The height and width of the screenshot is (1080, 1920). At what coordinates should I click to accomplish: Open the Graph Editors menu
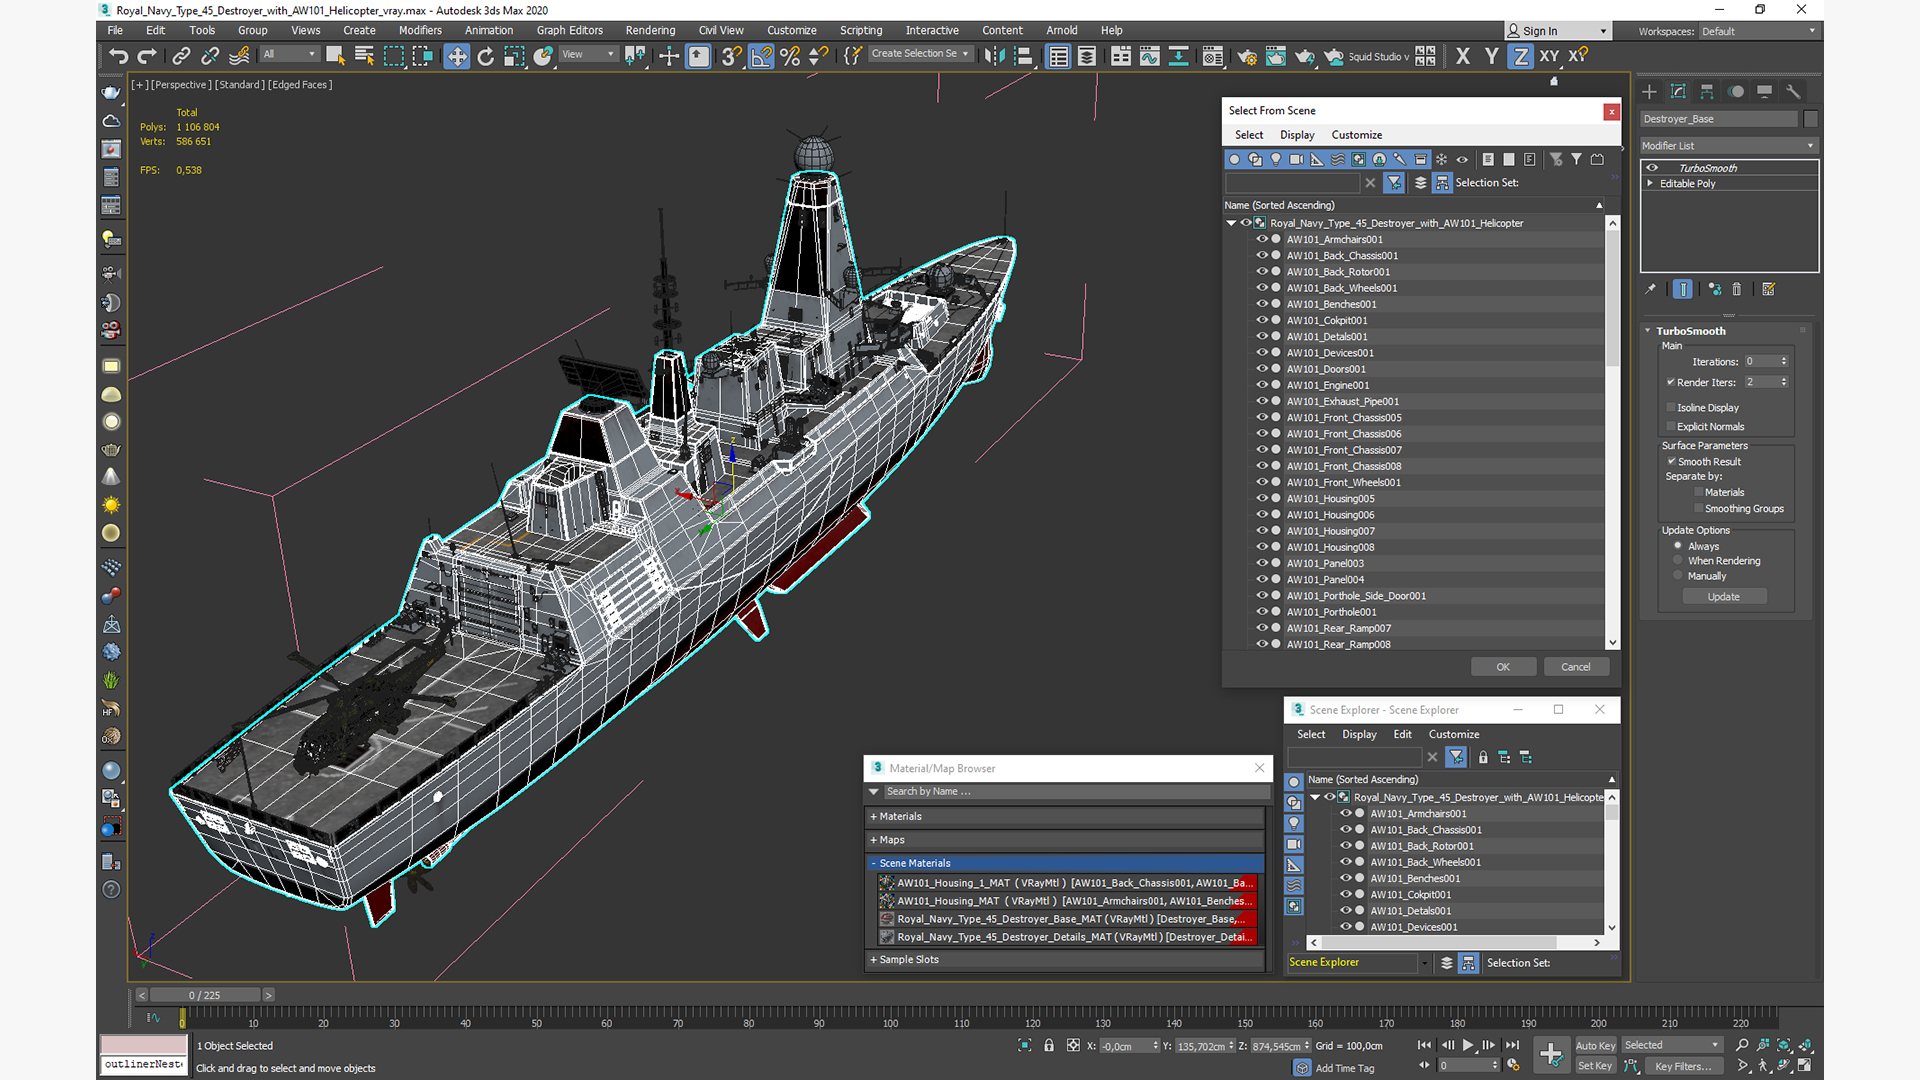569,30
